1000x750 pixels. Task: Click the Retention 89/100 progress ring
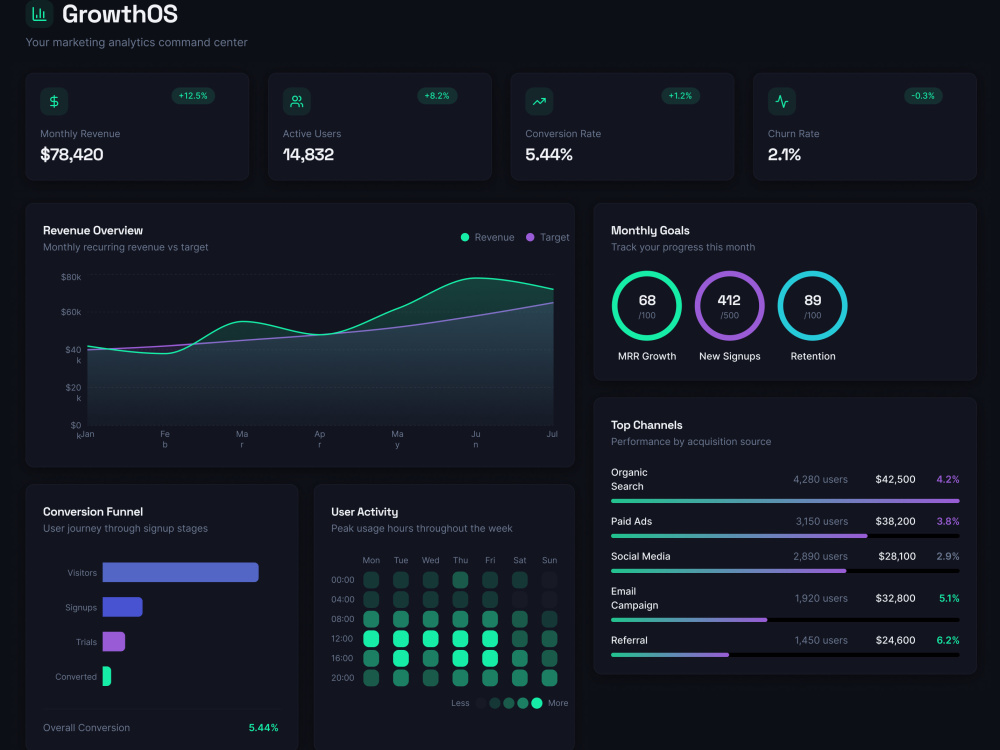pos(812,305)
